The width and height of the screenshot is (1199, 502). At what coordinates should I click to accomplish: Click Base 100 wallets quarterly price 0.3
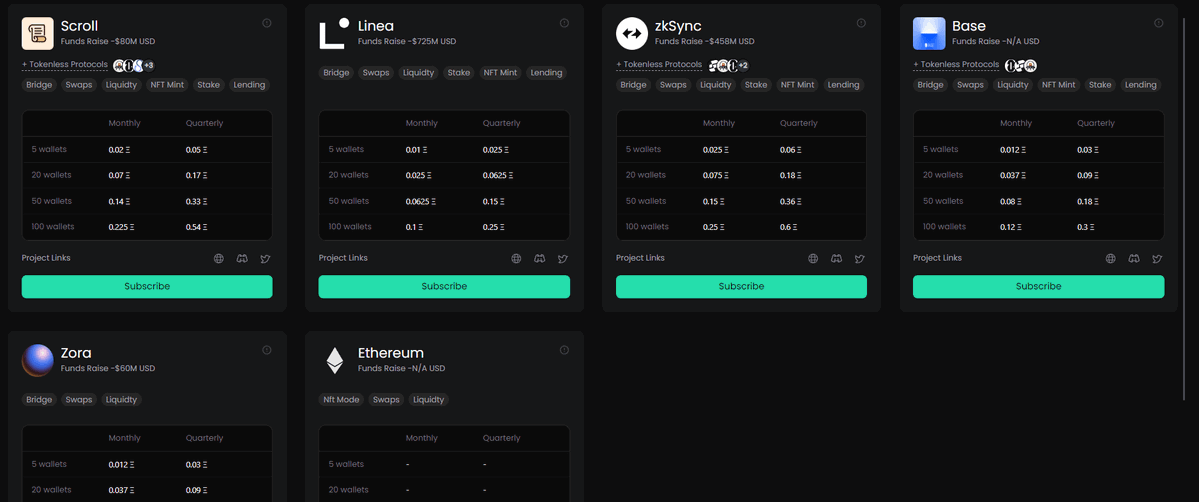coord(1087,227)
